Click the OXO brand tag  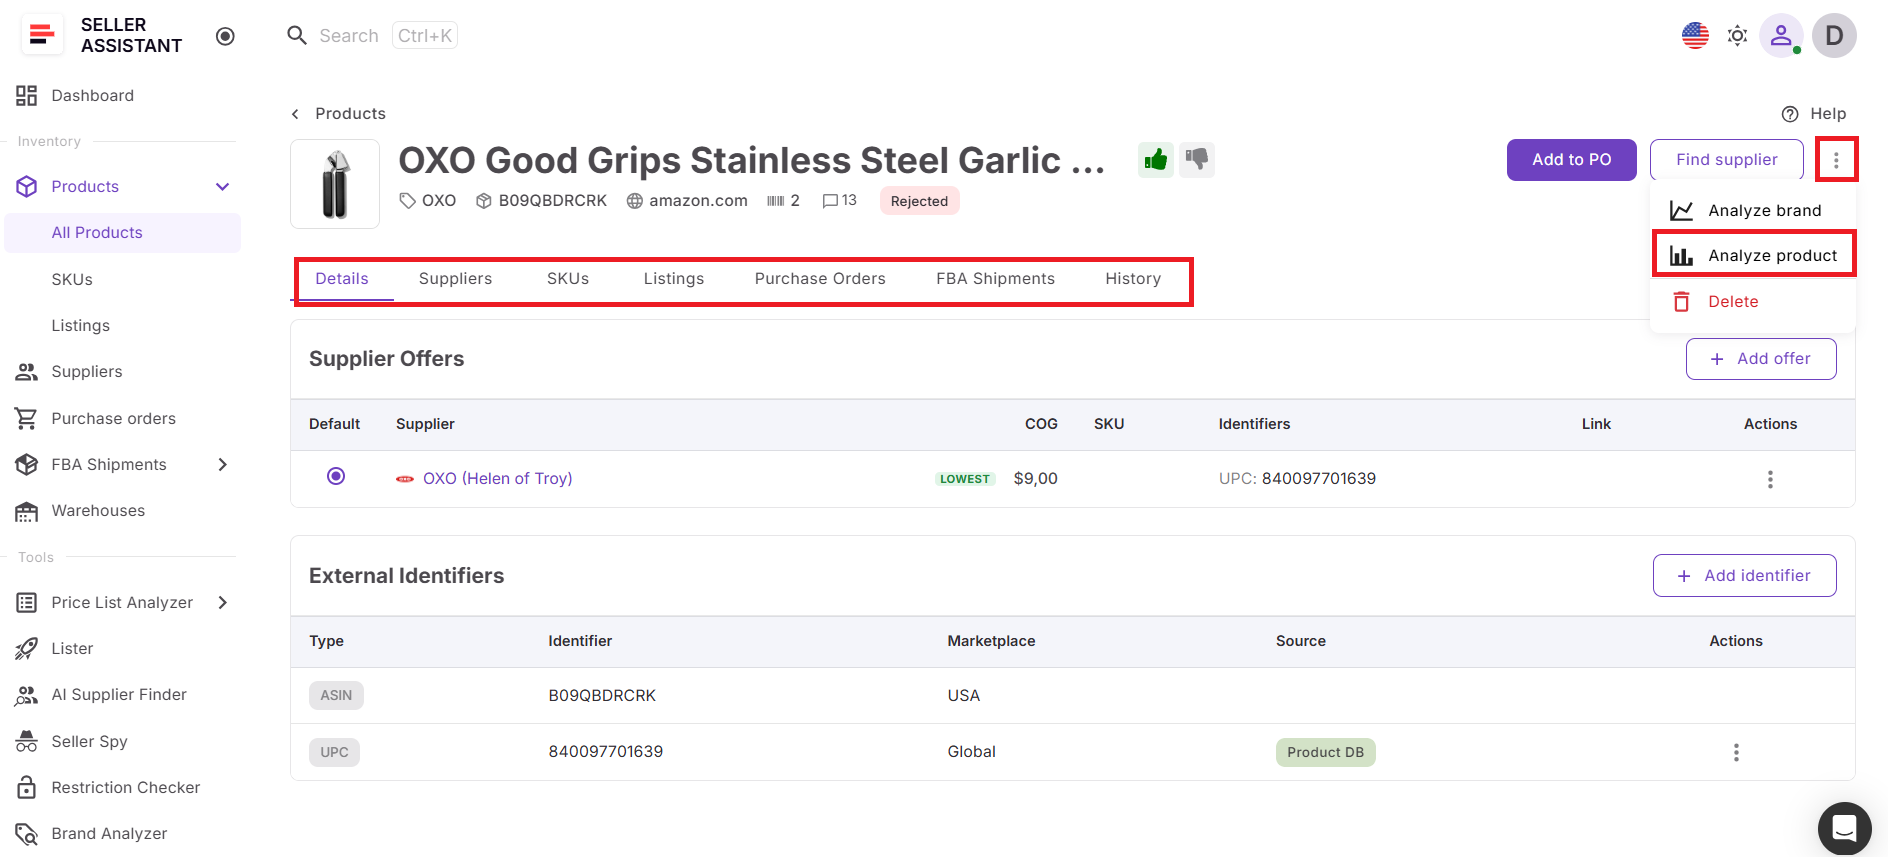pos(428,200)
